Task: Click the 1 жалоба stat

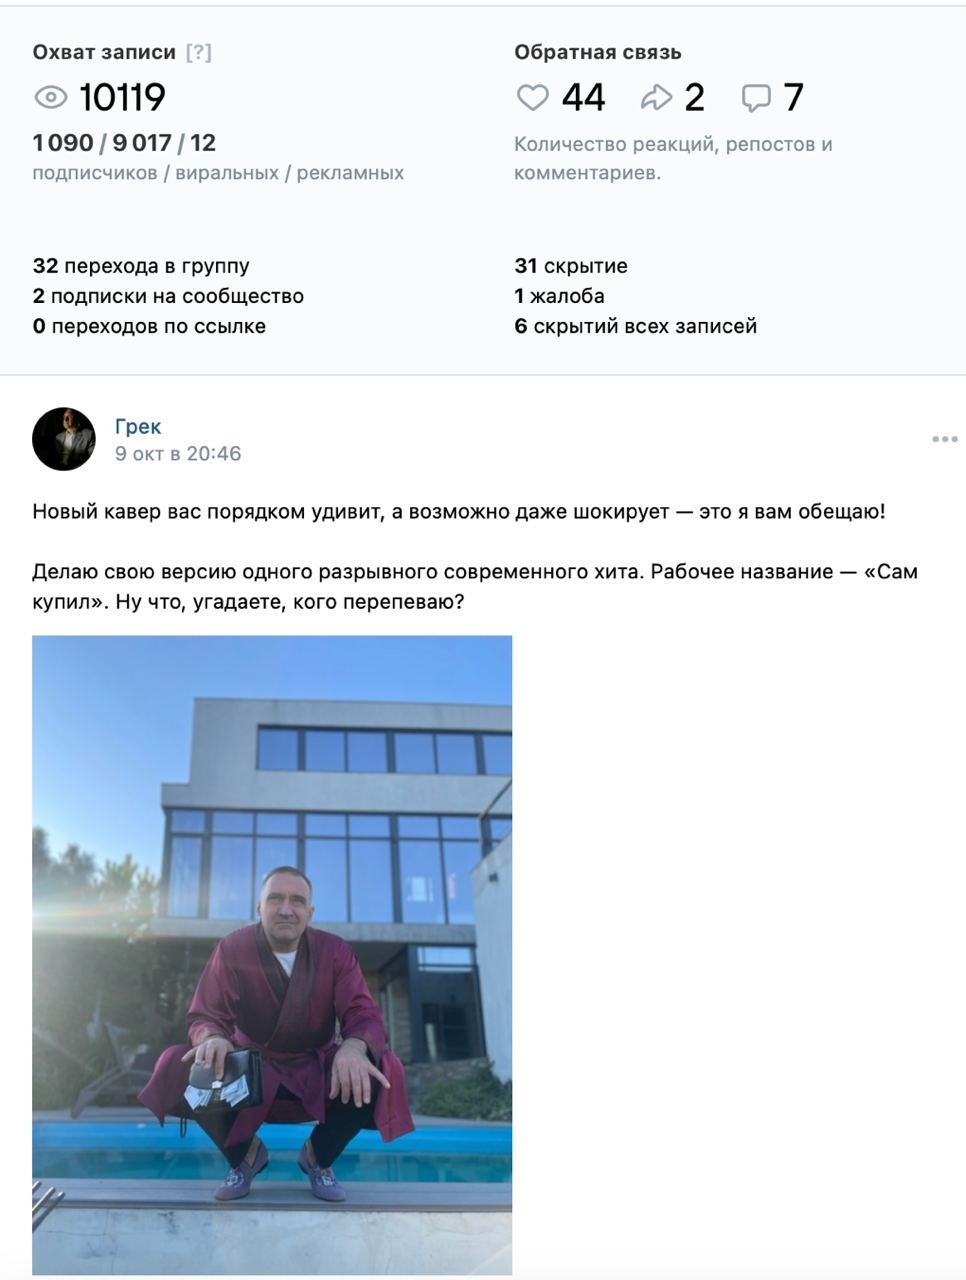Action: 559,296
